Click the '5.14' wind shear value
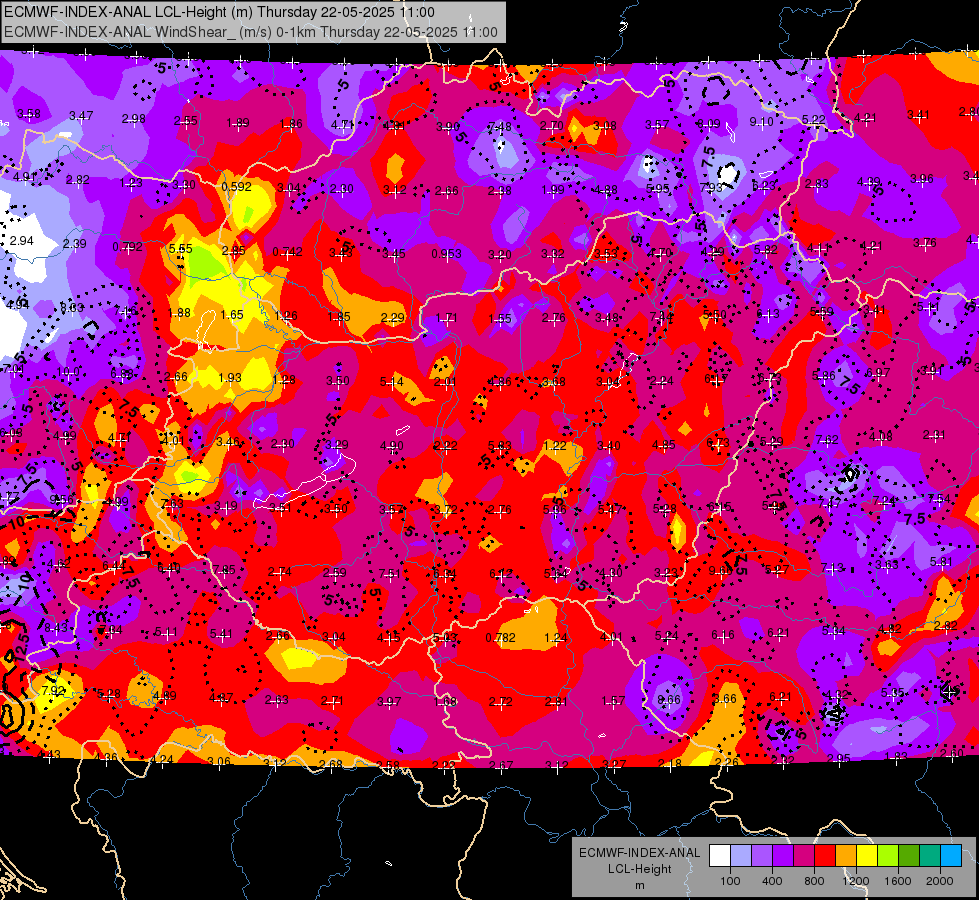The image size is (979, 900). 391,382
